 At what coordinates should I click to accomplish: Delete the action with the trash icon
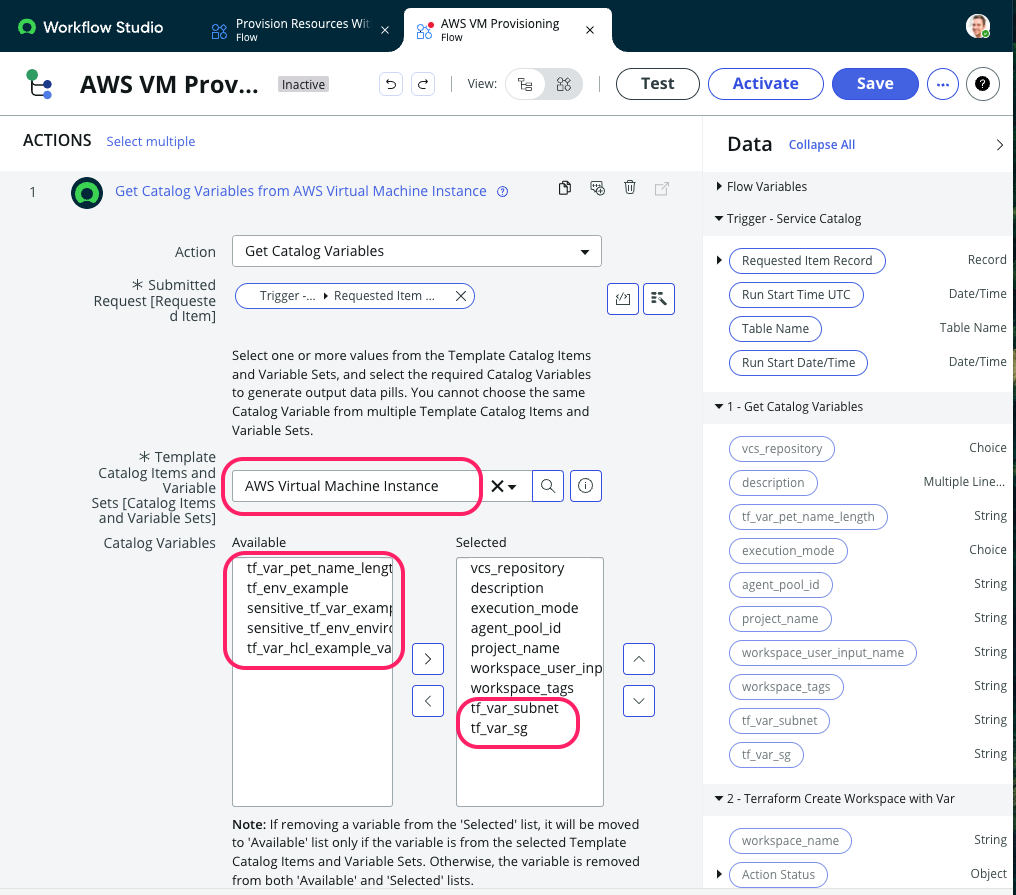629,187
